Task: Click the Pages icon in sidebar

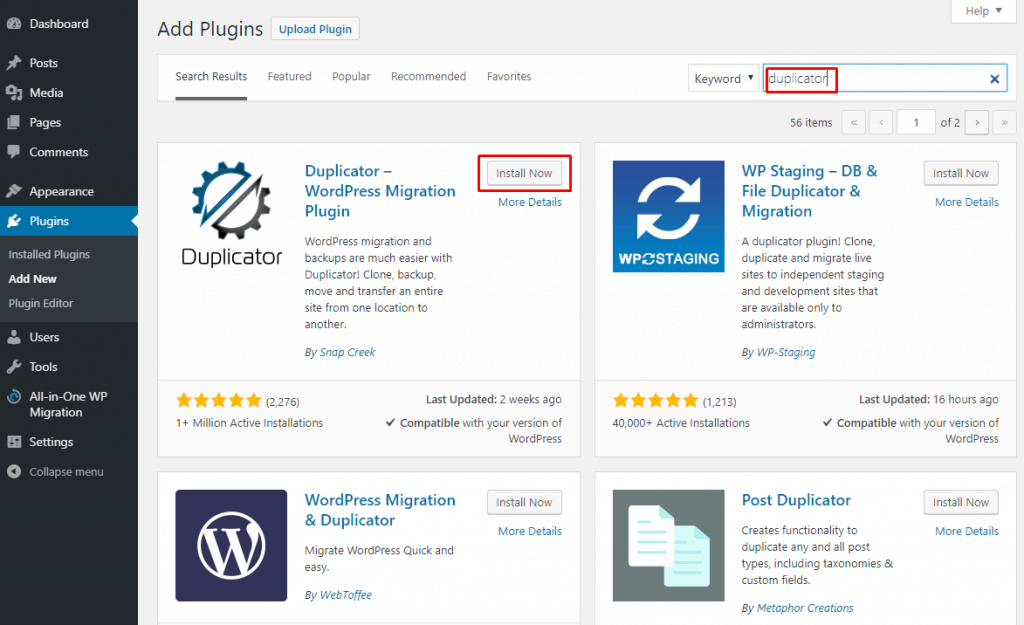Action: pyautogui.click(x=14, y=122)
